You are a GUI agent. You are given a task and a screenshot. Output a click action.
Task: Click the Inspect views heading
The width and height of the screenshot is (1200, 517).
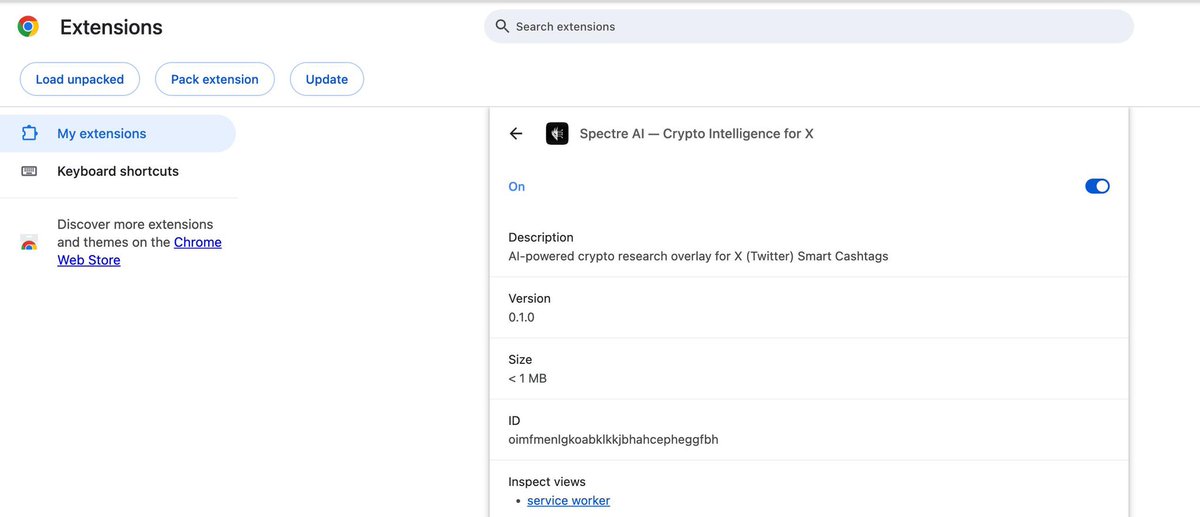coord(547,481)
